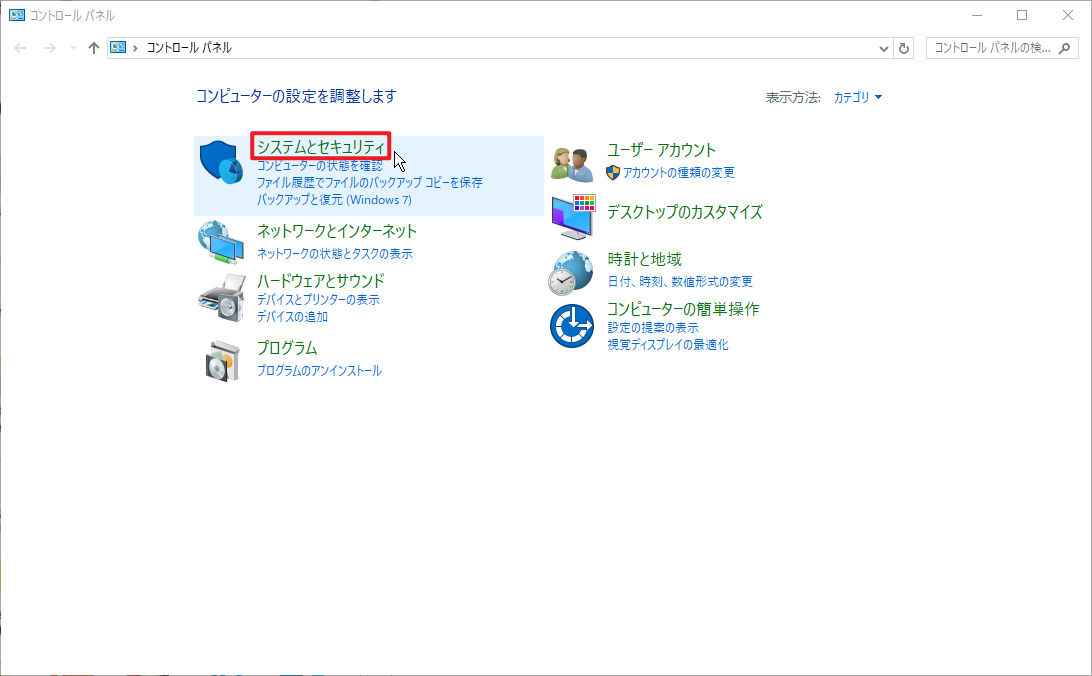Click the Hardware and Sound printer icon
1092x676 pixels.
click(222, 296)
